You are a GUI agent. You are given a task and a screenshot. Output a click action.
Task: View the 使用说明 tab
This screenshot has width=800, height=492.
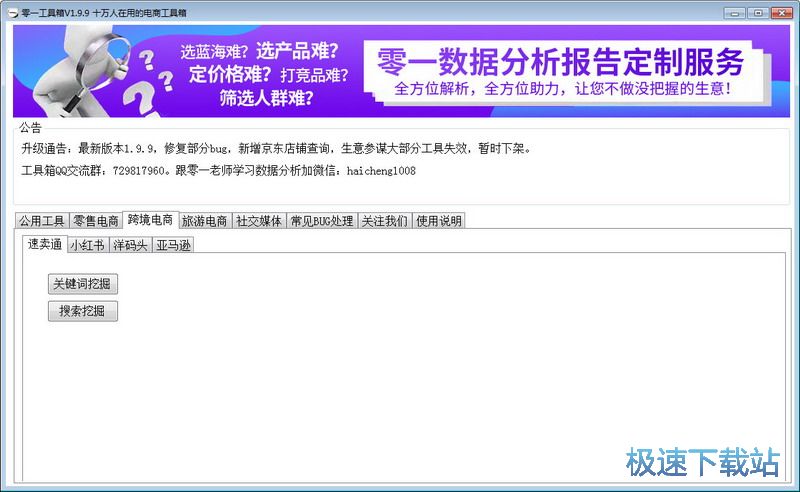[x=439, y=221]
